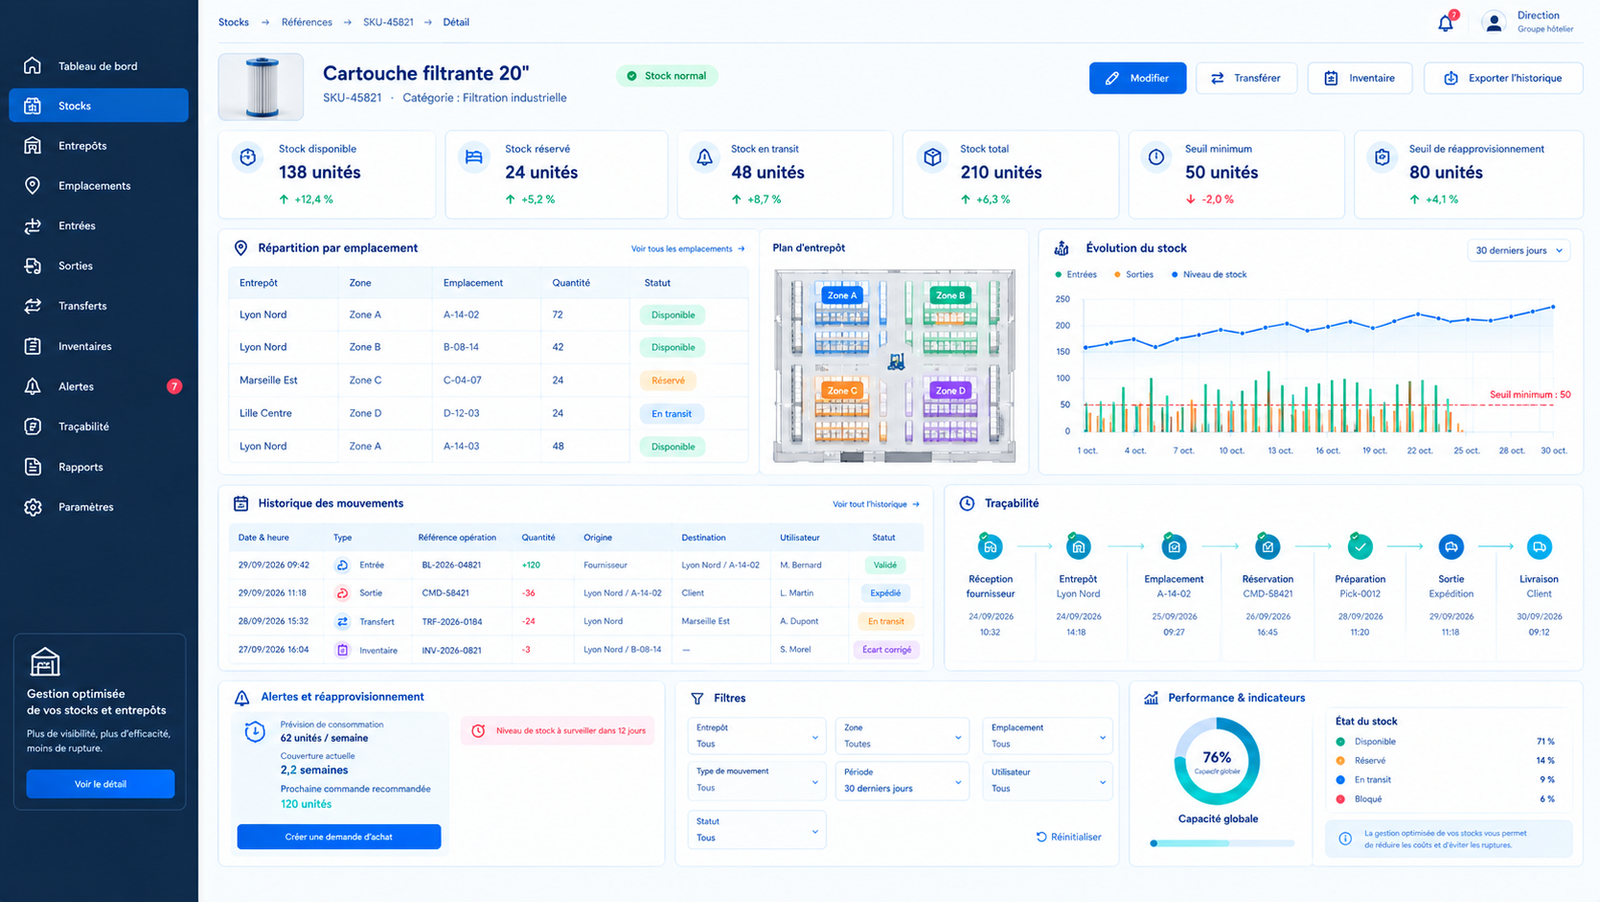Click Exporter l'historique button
The image size is (1600, 902).
coord(1503,78)
